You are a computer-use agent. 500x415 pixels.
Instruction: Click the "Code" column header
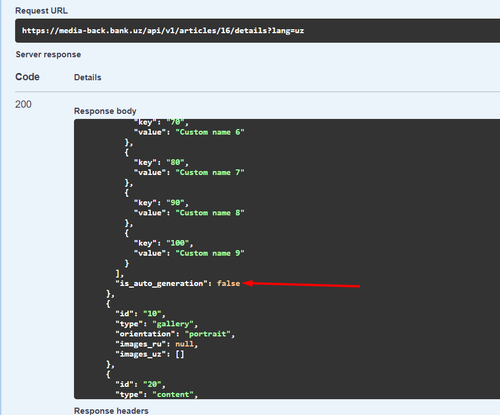(x=27, y=77)
